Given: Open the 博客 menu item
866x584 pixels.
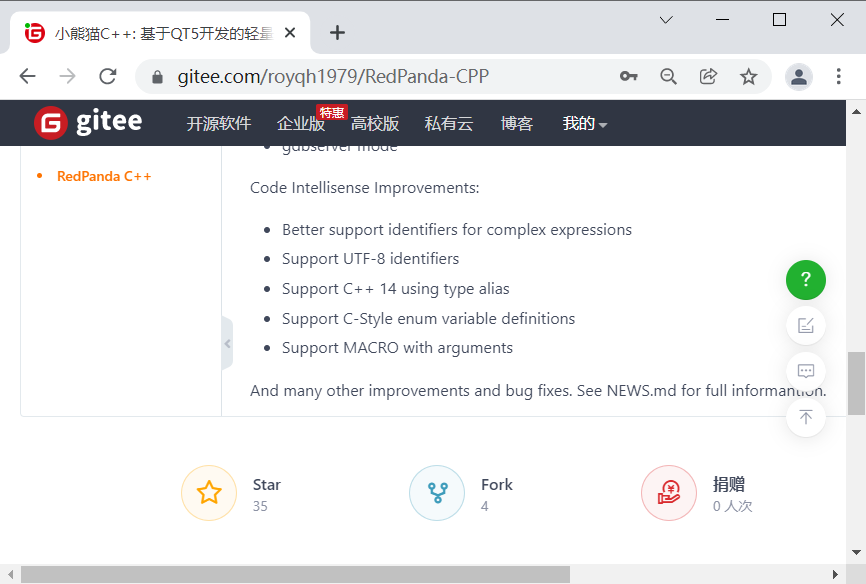Looking at the screenshot, I should tap(516, 123).
